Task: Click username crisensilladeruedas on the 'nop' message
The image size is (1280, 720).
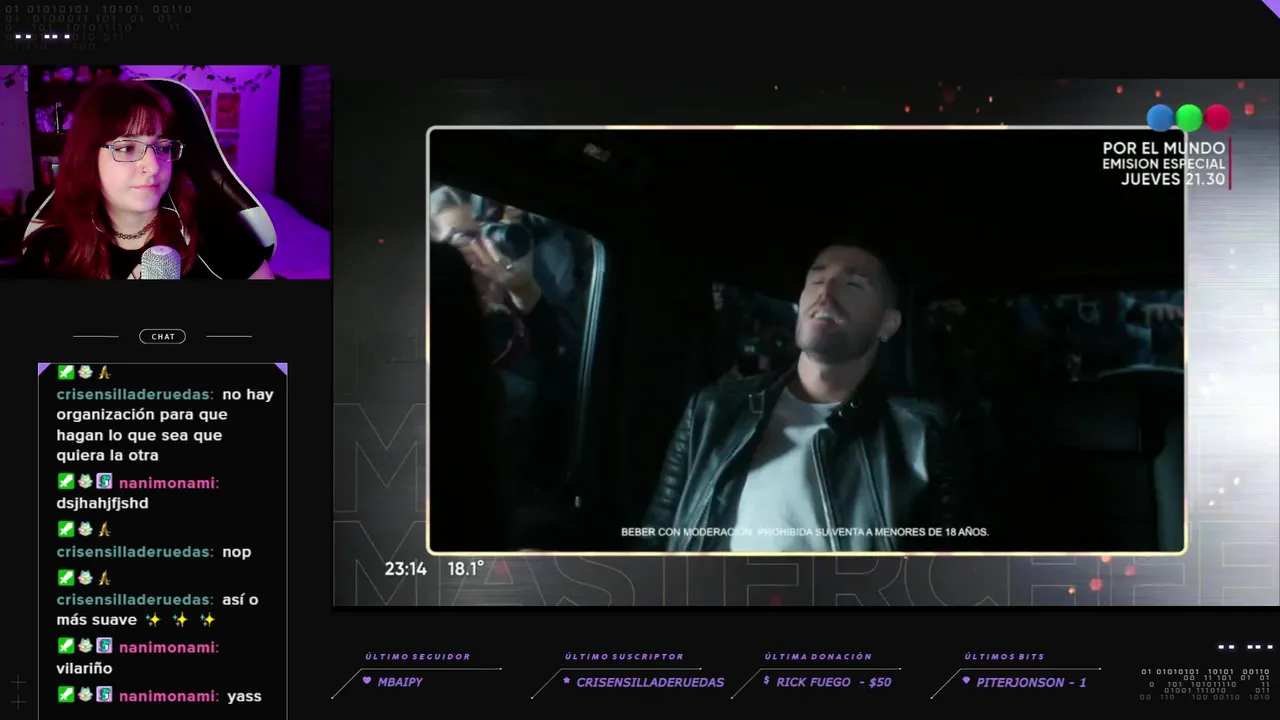Action: (134, 551)
